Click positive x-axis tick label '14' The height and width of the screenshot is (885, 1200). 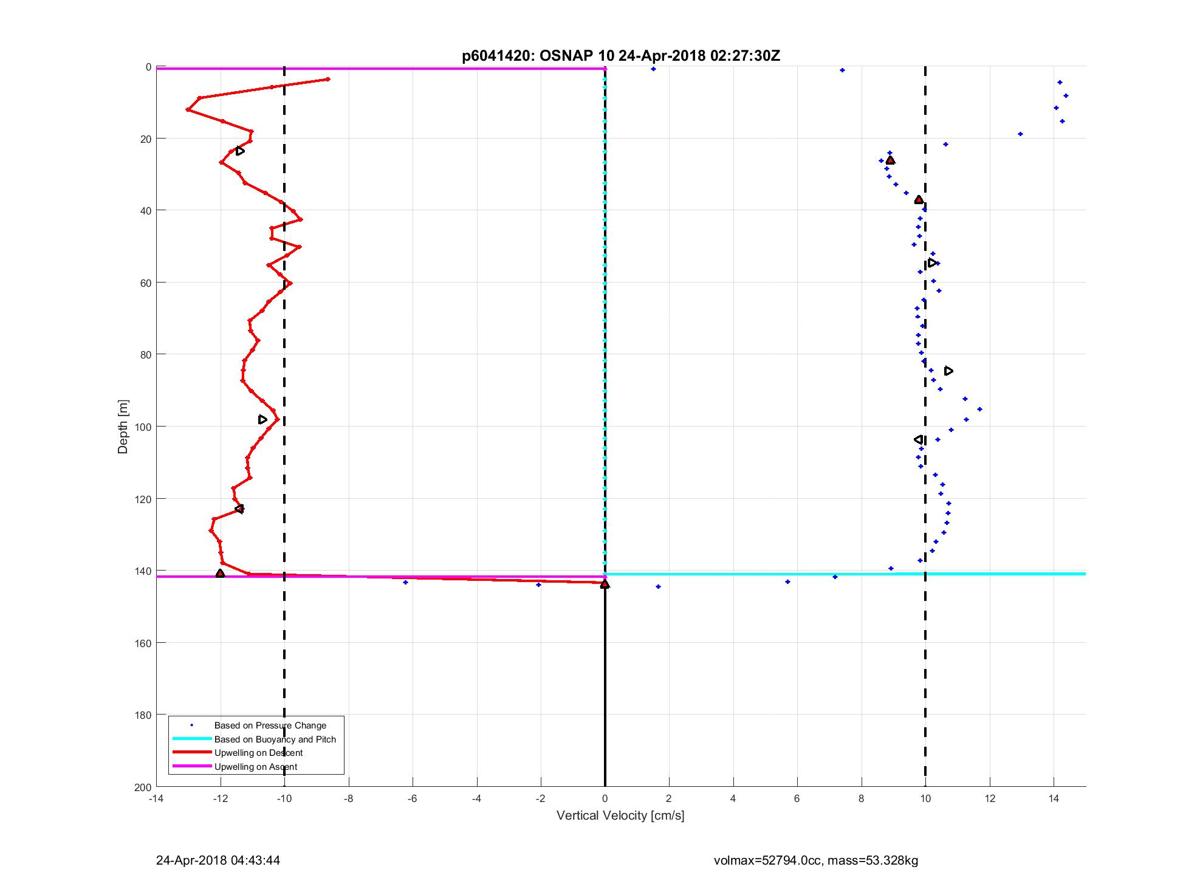pyautogui.click(x=1053, y=798)
